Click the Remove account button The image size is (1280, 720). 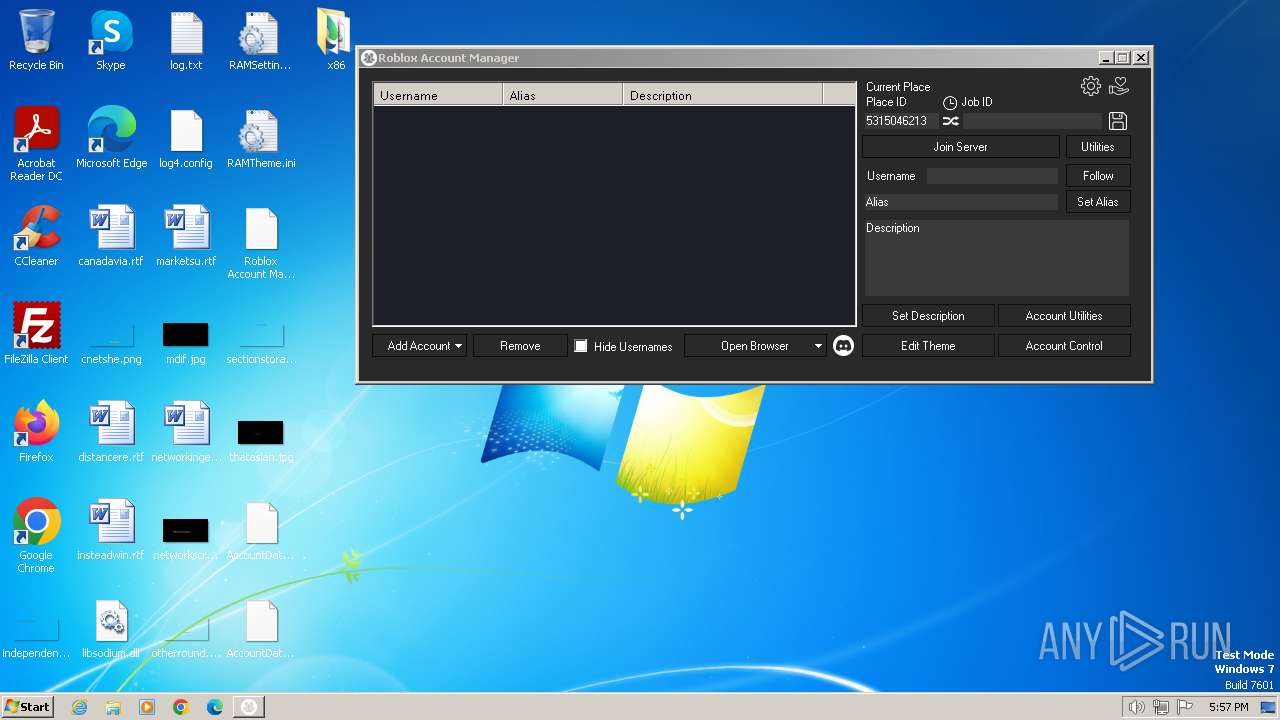pos(520,346)
